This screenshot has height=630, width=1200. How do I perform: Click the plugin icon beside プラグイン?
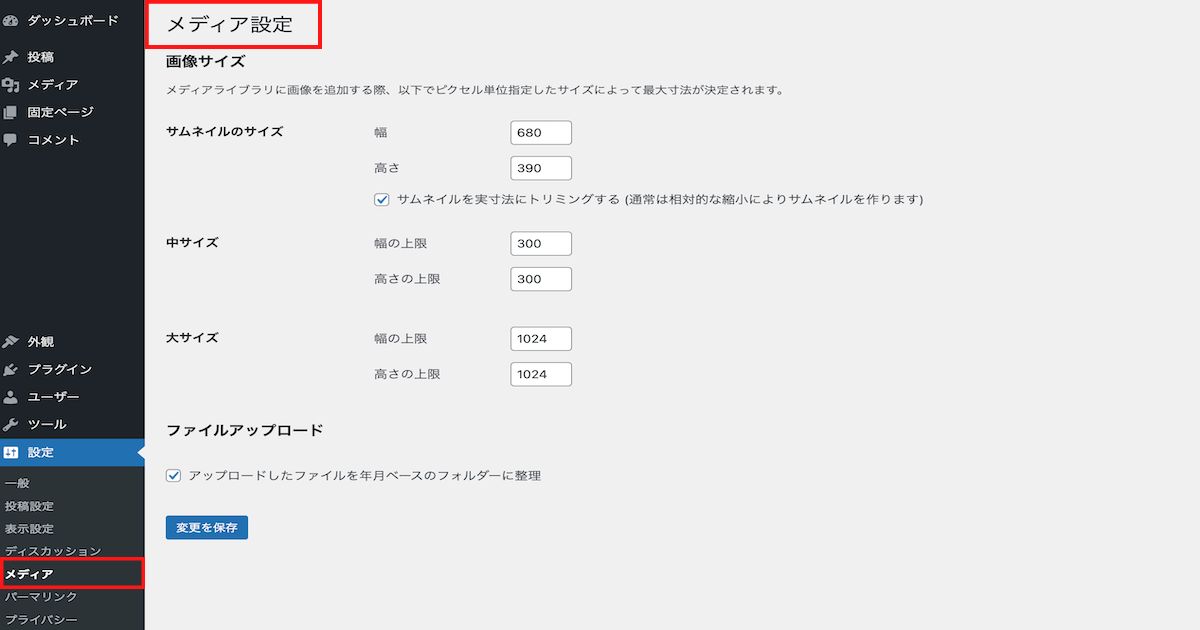click(x=11, y=369)
